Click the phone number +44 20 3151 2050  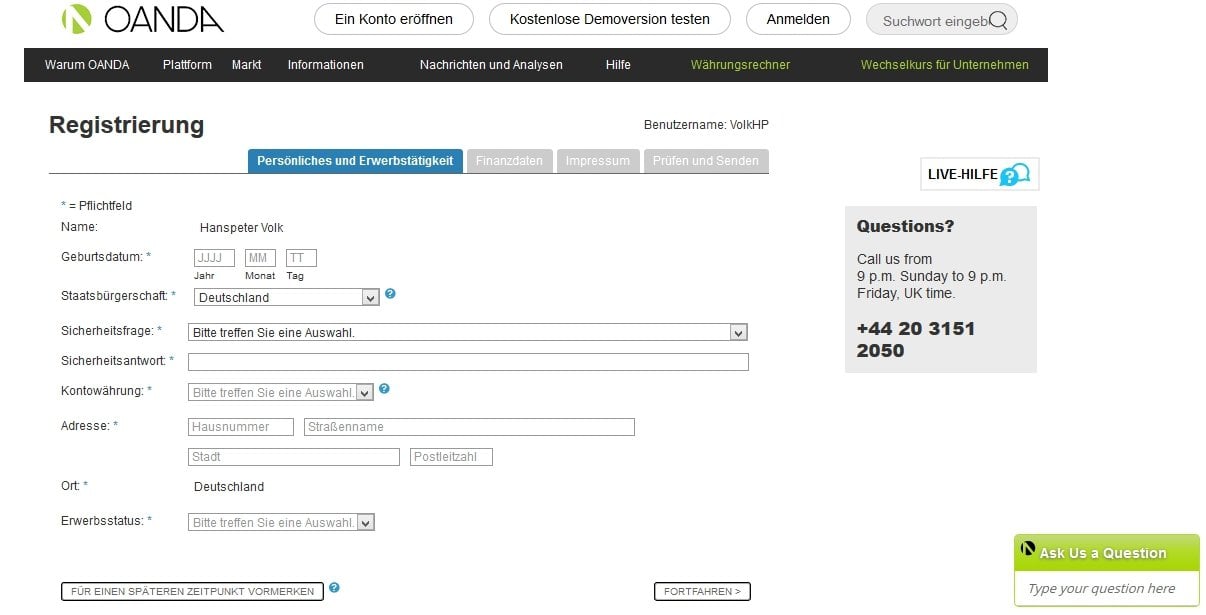point(916,339)
